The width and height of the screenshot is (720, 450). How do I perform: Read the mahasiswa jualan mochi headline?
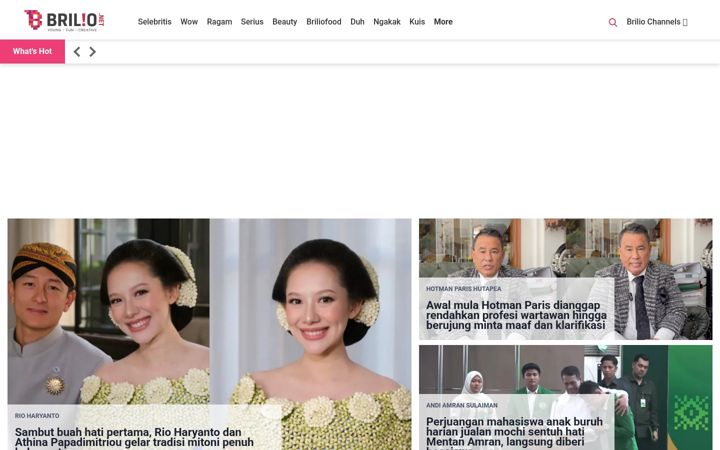pyautogui.click(x=514, y=434)
